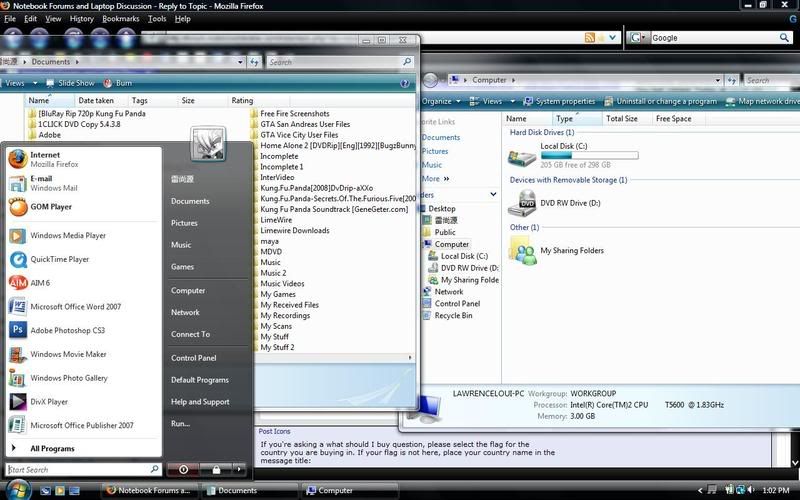The image size is (800, 500).
Task: Open Local Disk (C:) drive icon
Action: point(522,156)
